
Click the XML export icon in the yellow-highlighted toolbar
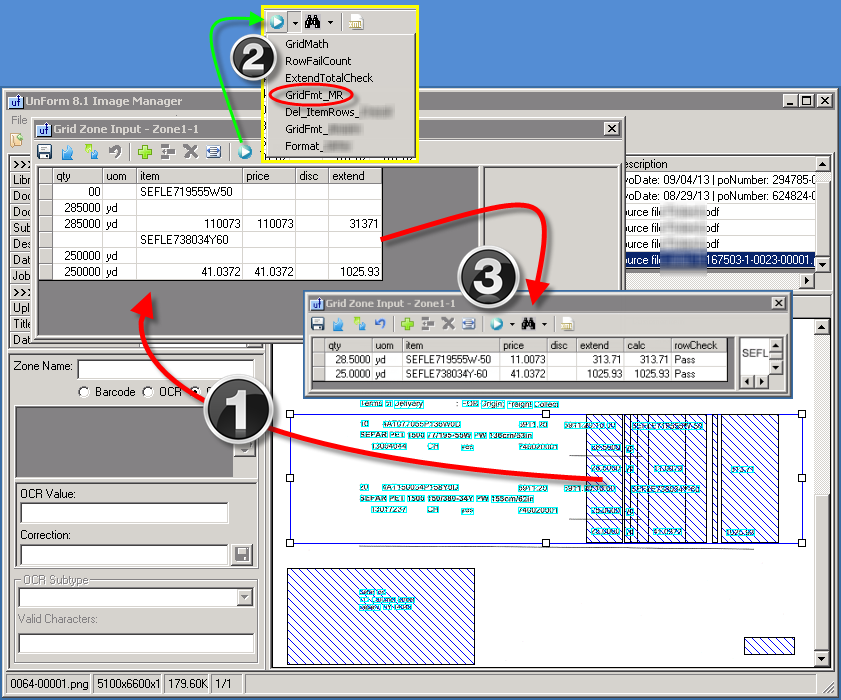tap(356, 21)
